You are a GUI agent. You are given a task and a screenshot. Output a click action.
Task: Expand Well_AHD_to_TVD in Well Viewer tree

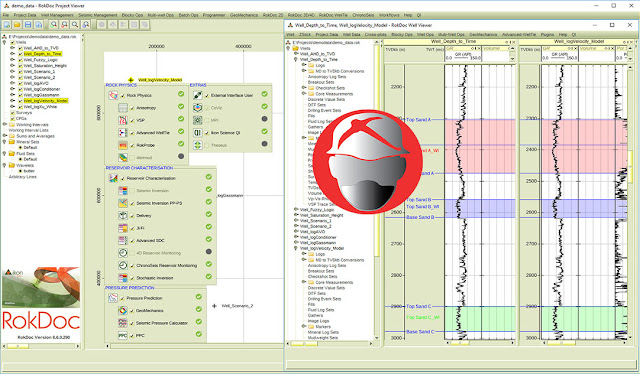(x=296, y=54)
